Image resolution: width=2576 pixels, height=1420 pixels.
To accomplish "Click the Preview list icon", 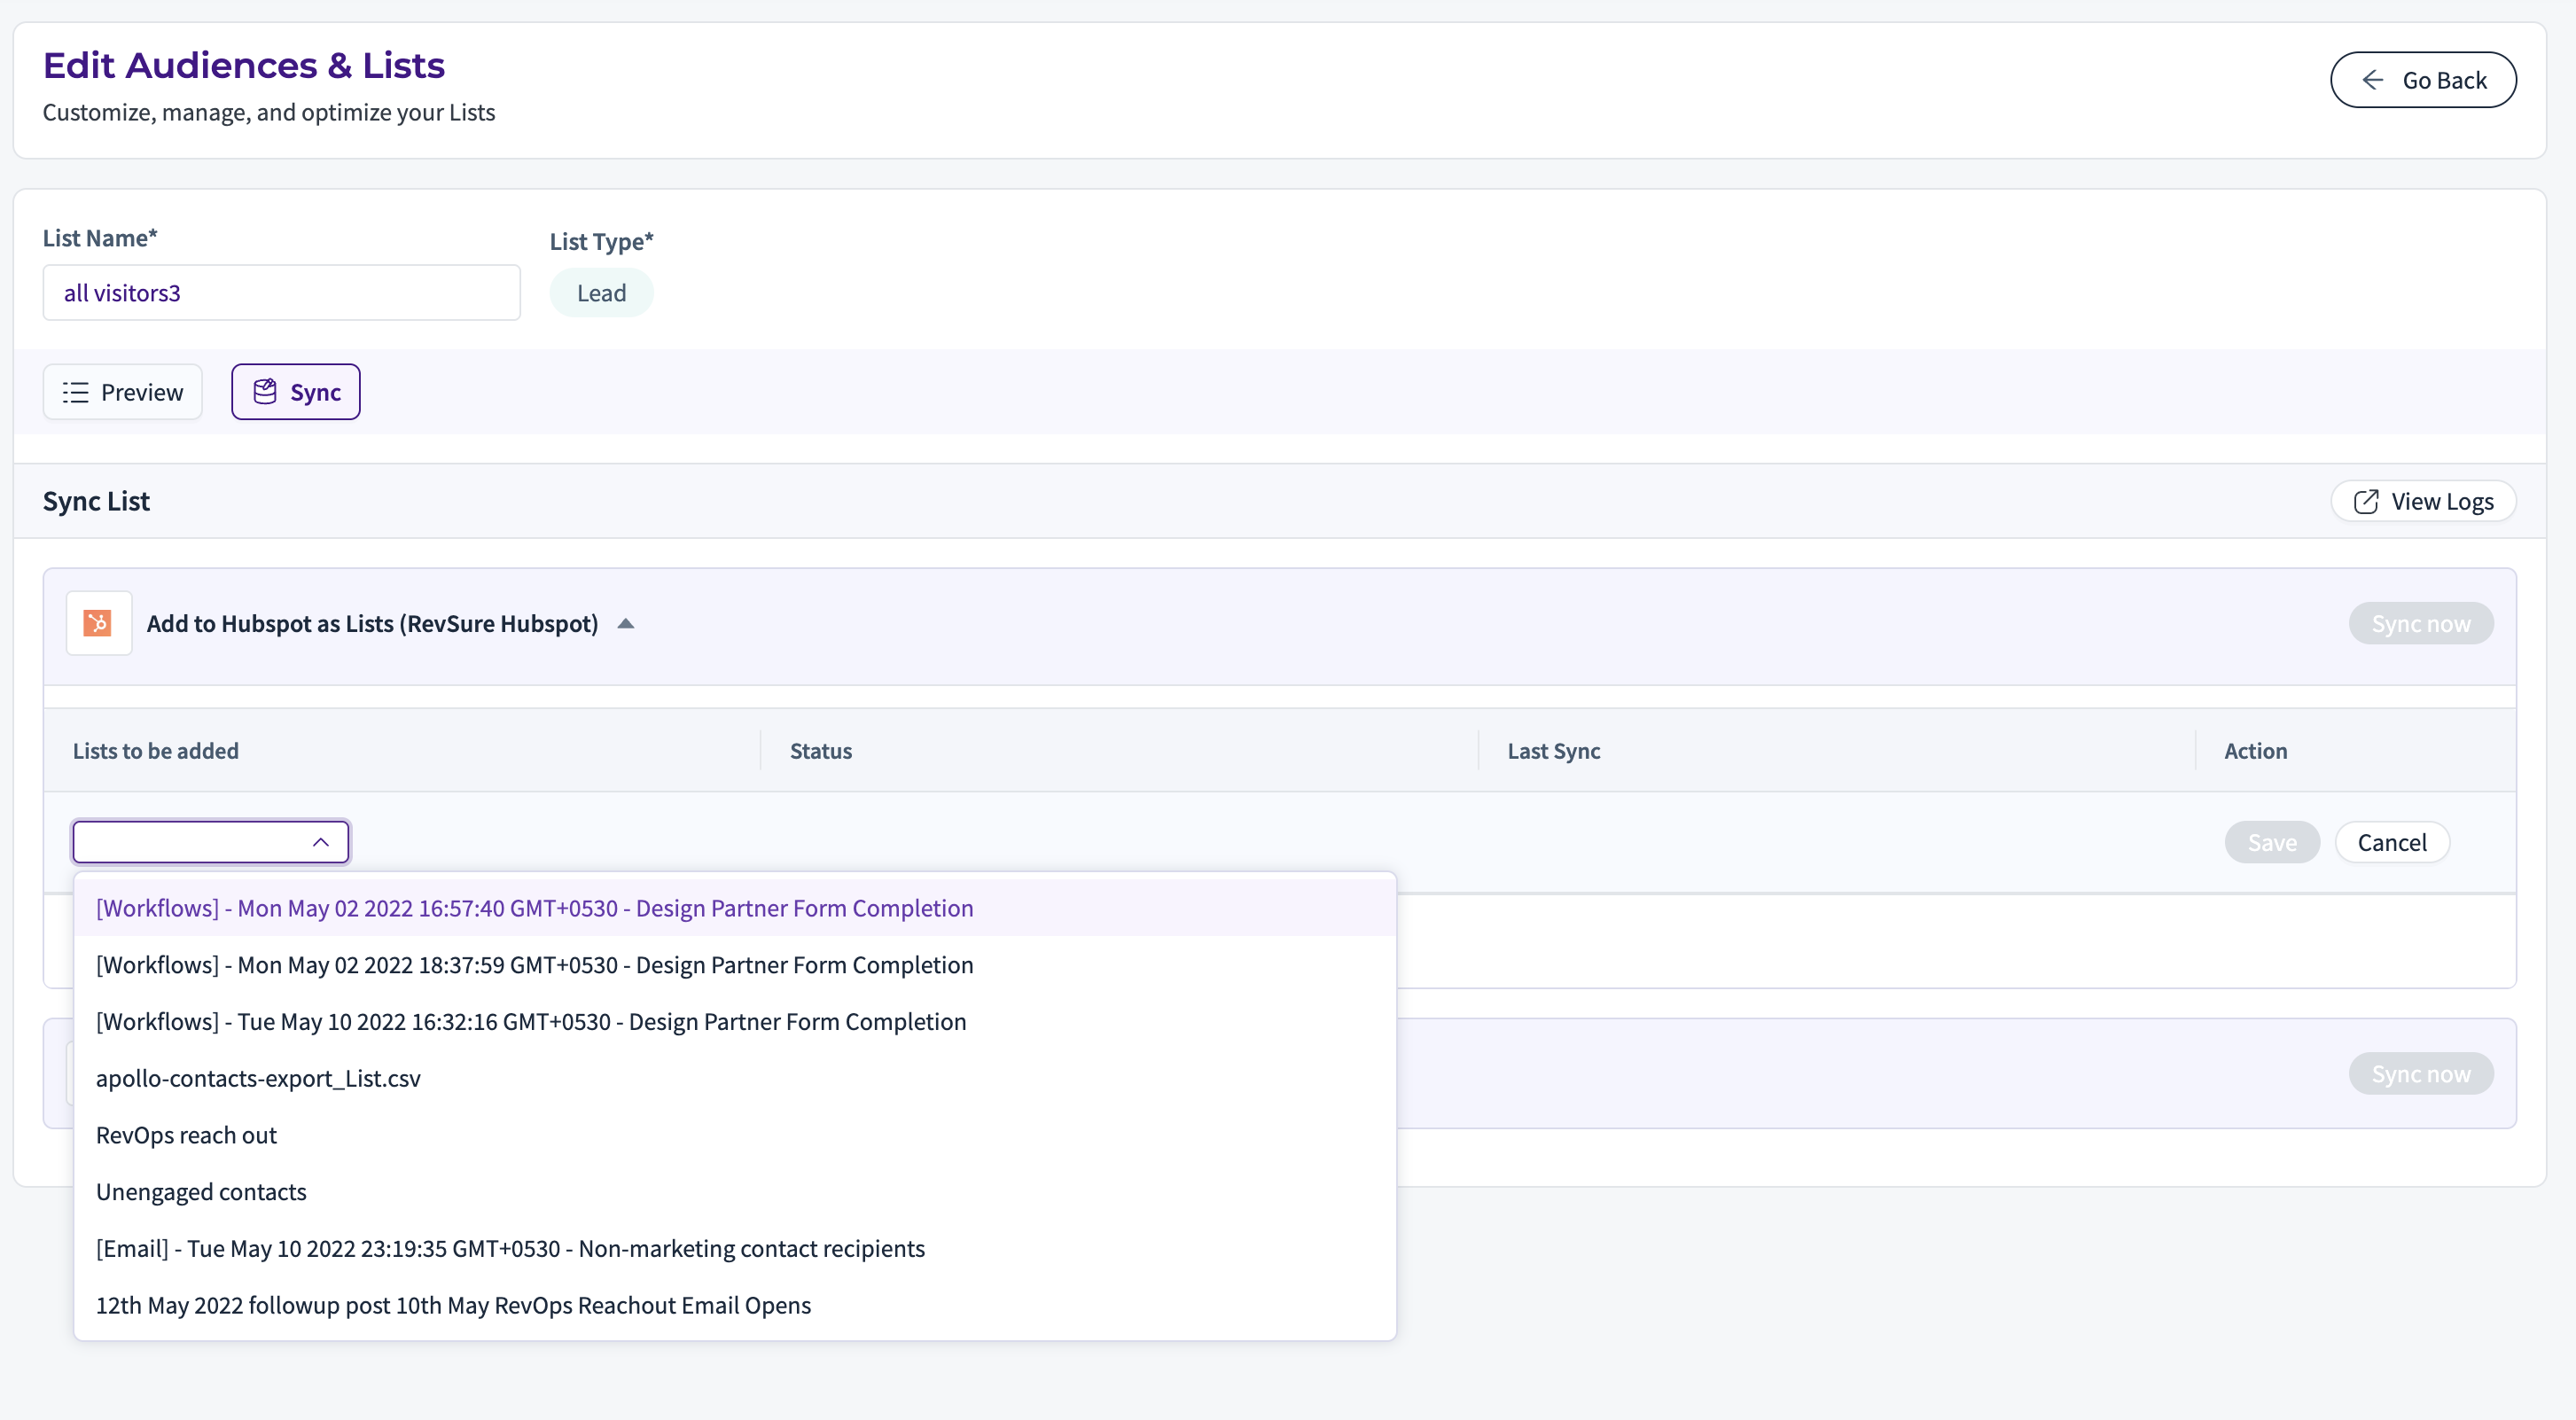I will [76, 392].
